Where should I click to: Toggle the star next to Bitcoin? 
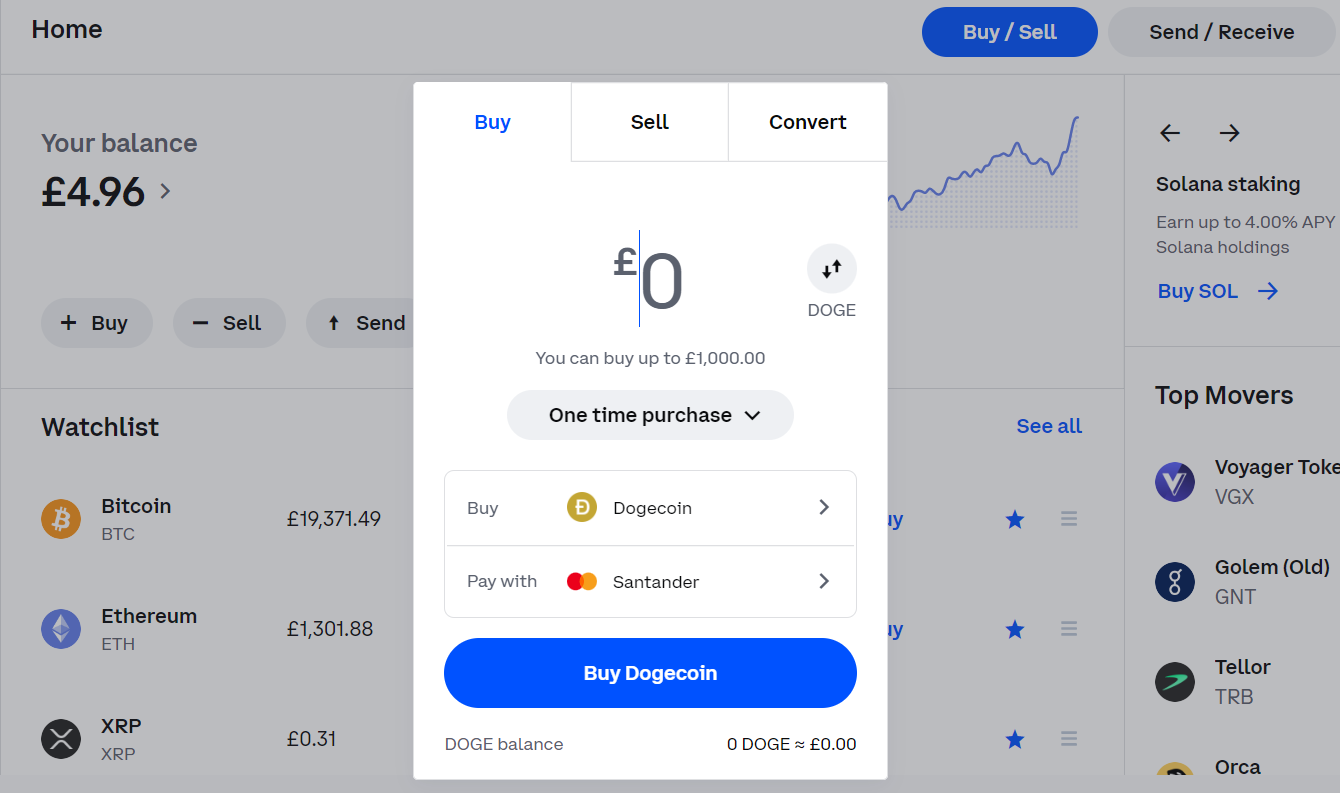tap(1015, 518)
